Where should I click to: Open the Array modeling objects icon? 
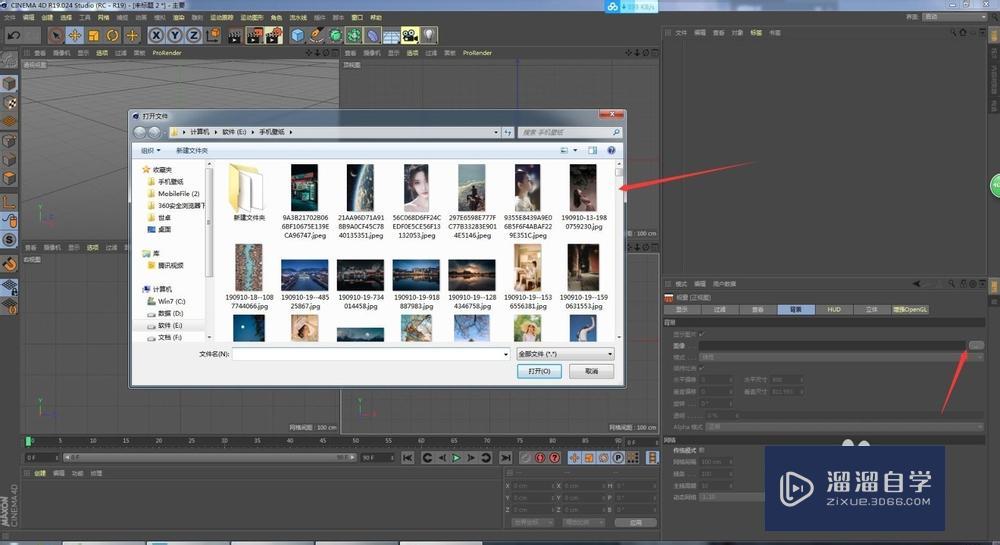point(354,35)
